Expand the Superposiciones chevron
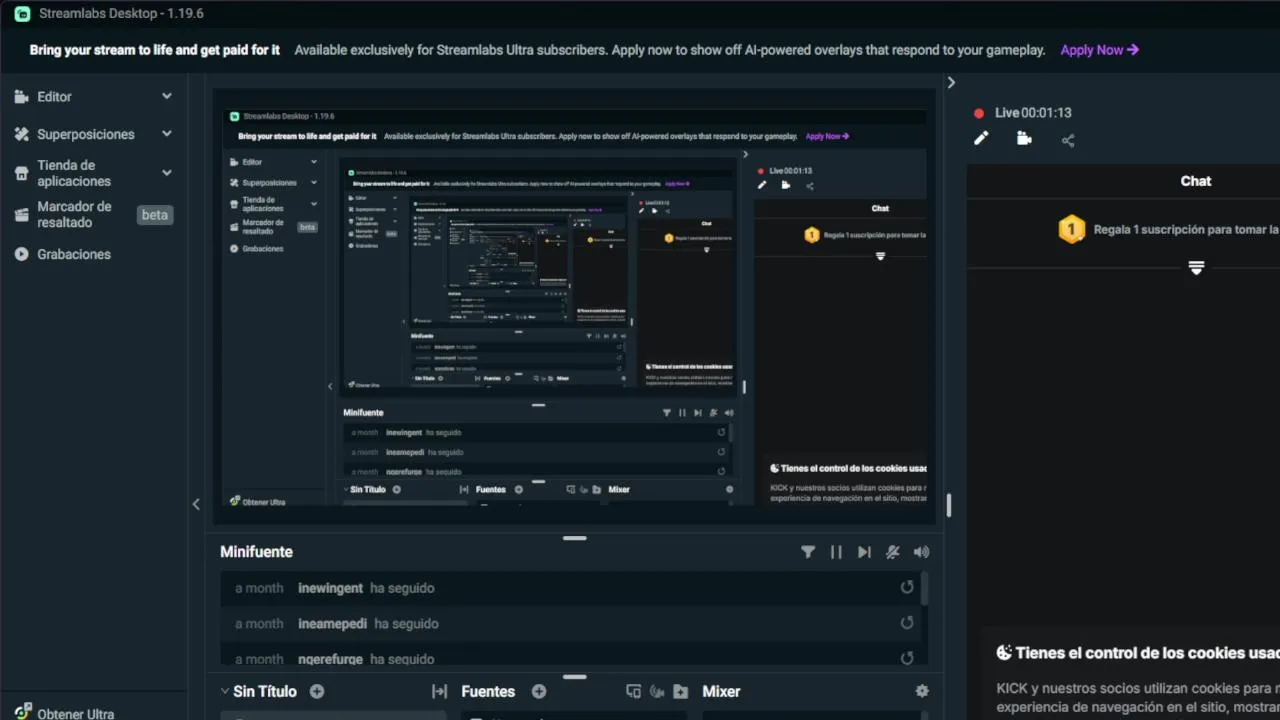 coord(167,133)
